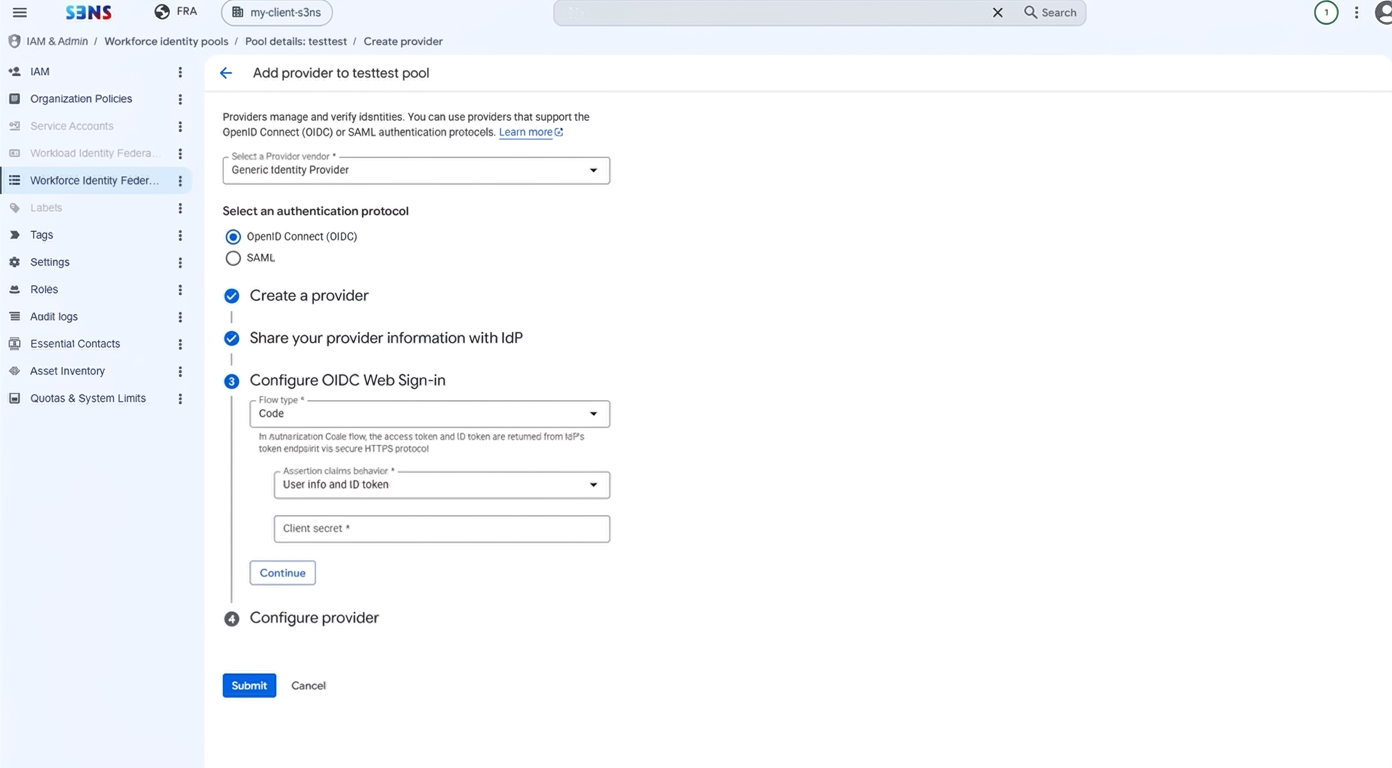Image resolution: width=1392 pixels, height=768 pixels.
Task: Open the three-dot menu next to IAM
Action: point(180,72)
